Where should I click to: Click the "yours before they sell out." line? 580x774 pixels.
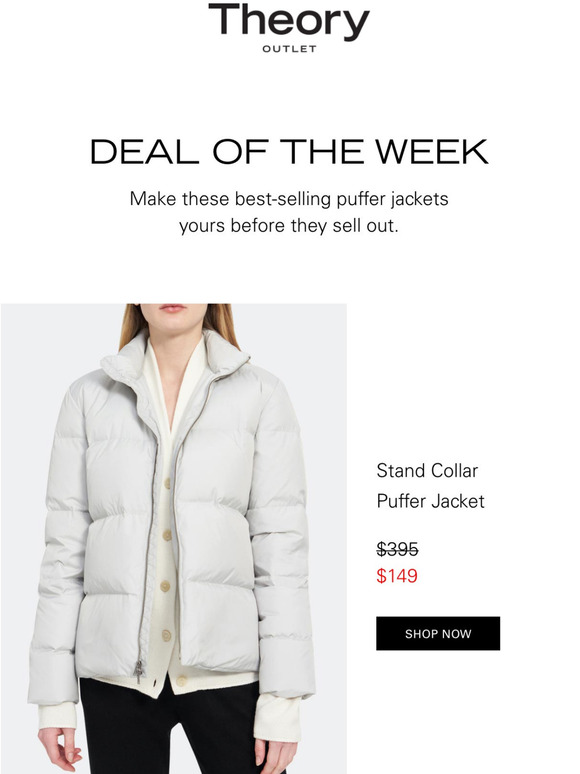click(289, 226)
